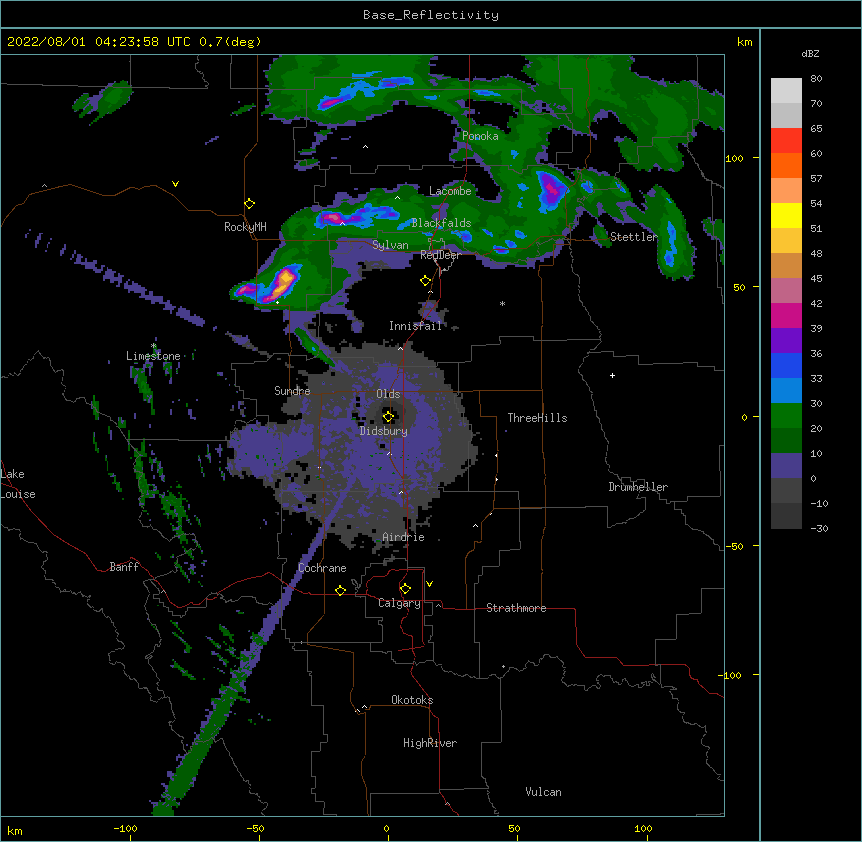Image resolution: width=862 pixels, height=842 pixels.
Task: Pick the violet 36-39 dBZ legend swatch
Action: pyautogui.click(x=786, y=341)
